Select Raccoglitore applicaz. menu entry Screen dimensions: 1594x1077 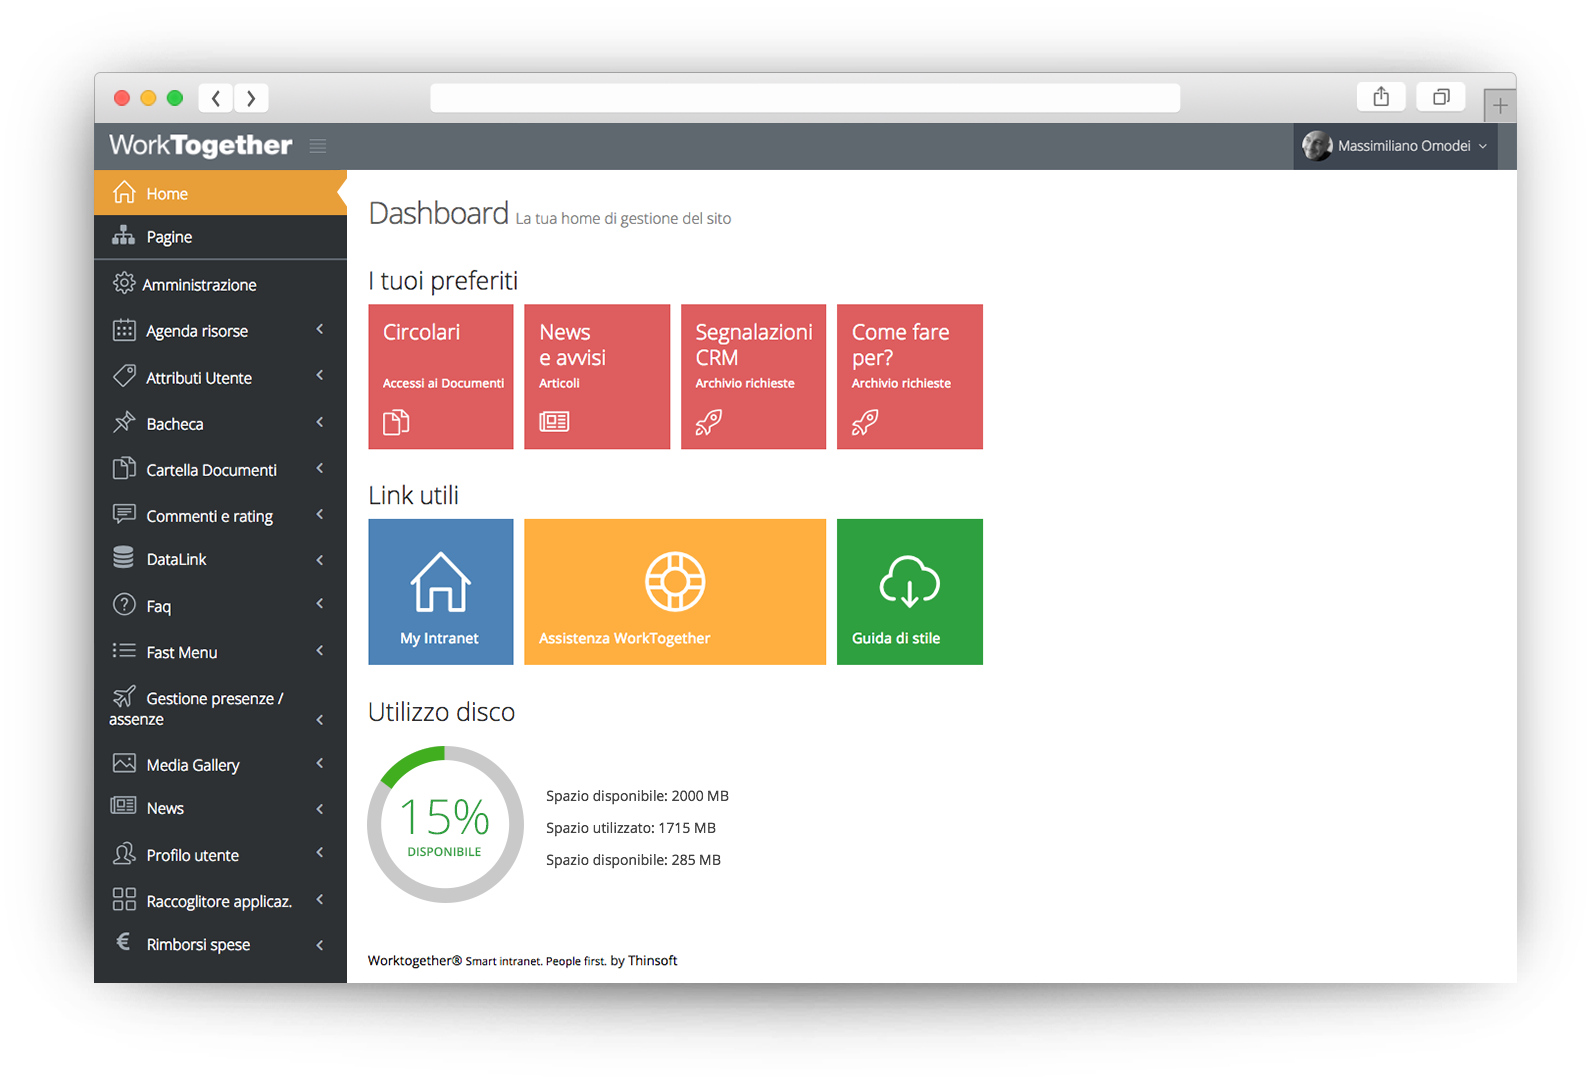tap(220, 900)
